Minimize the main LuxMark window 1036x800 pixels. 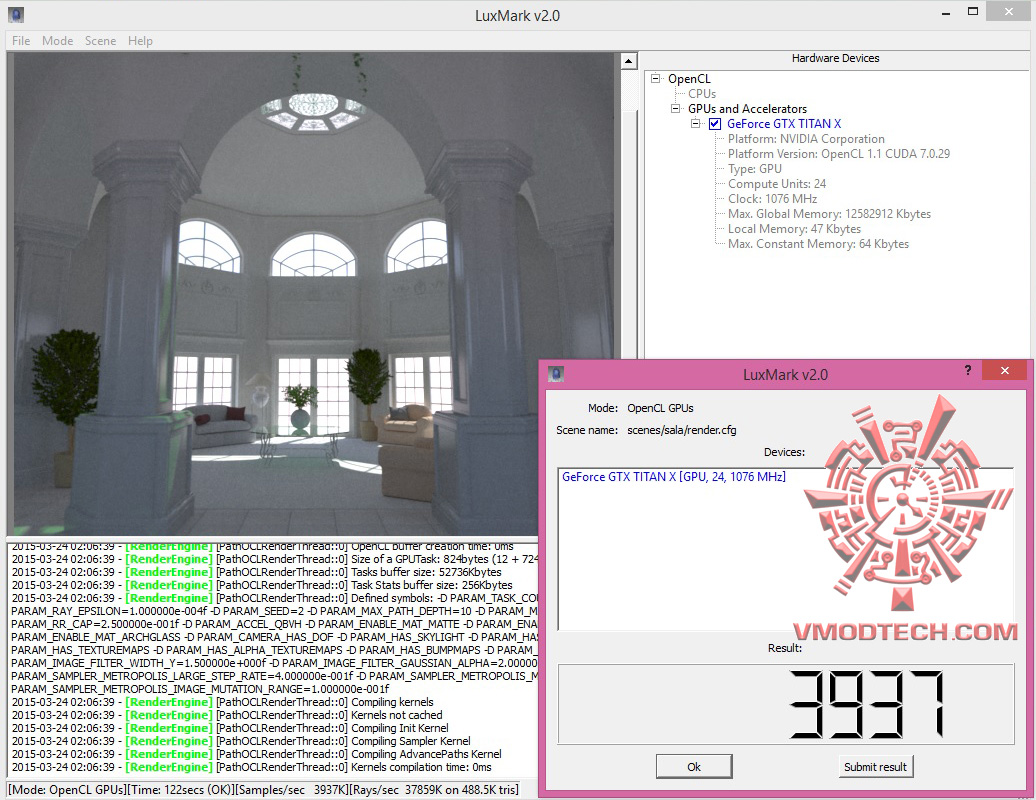(945, 13)
